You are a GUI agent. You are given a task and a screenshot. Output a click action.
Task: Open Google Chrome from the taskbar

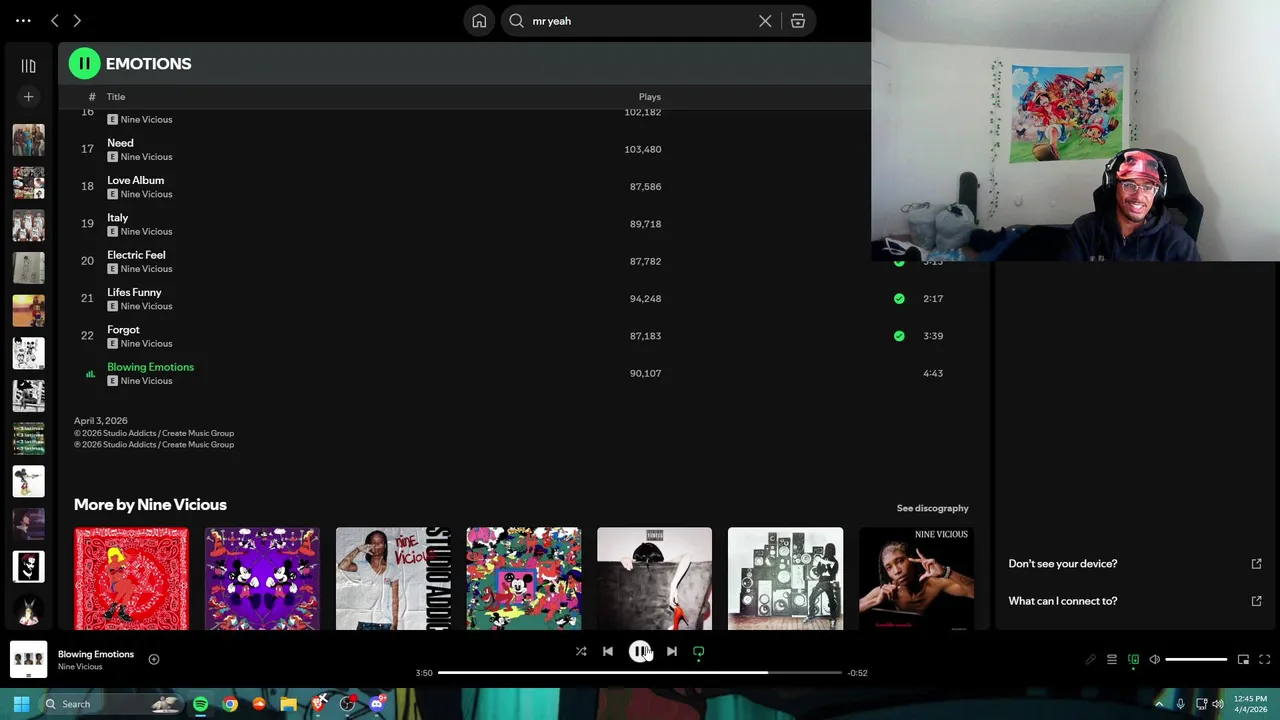(230, 704)
